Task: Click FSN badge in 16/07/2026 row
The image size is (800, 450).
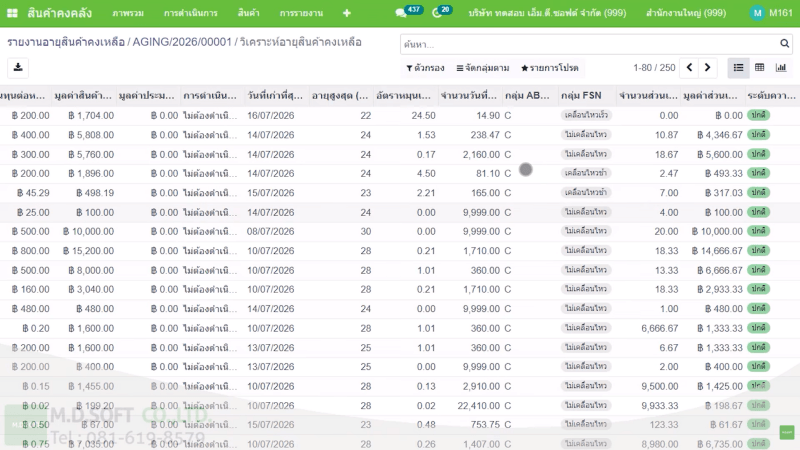Action: point(586,115)
